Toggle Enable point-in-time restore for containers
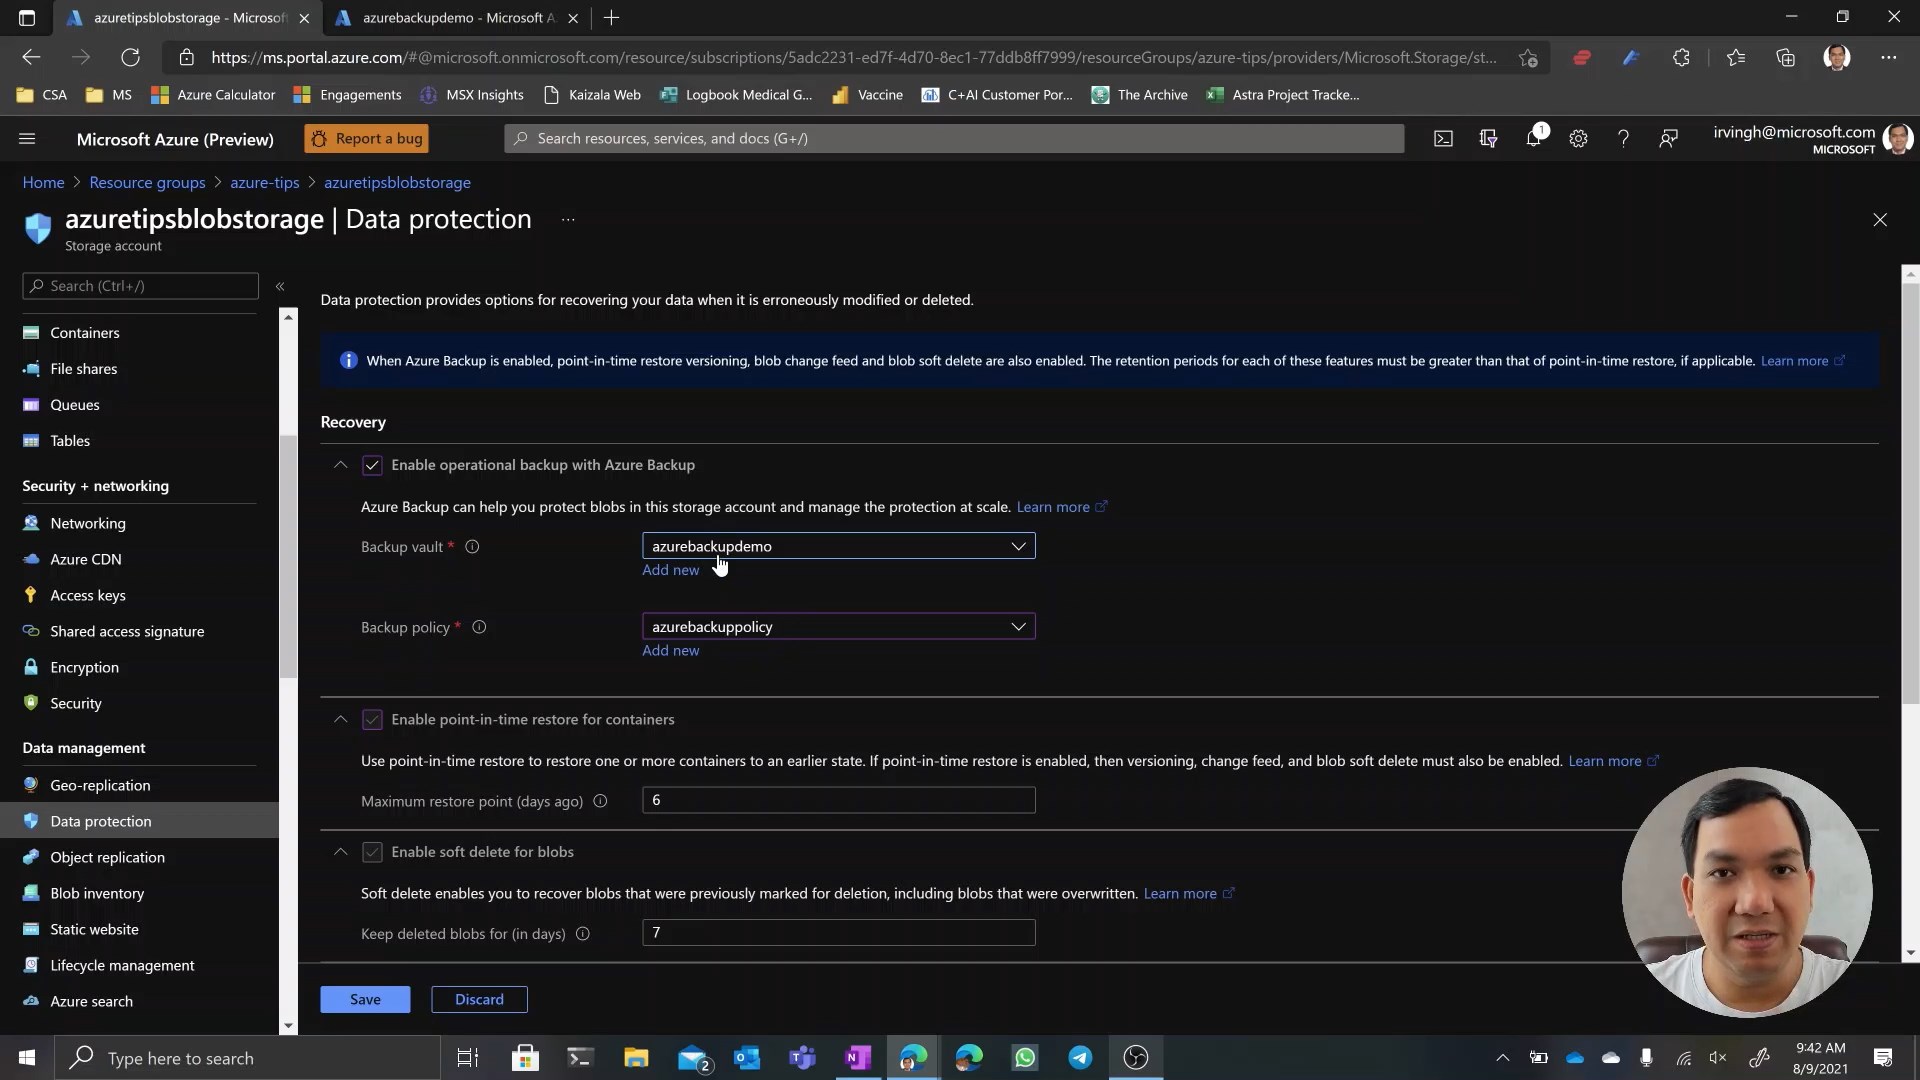Image resolution: width=1920 pixels, height=1080 pixels. tap(372, 720)
